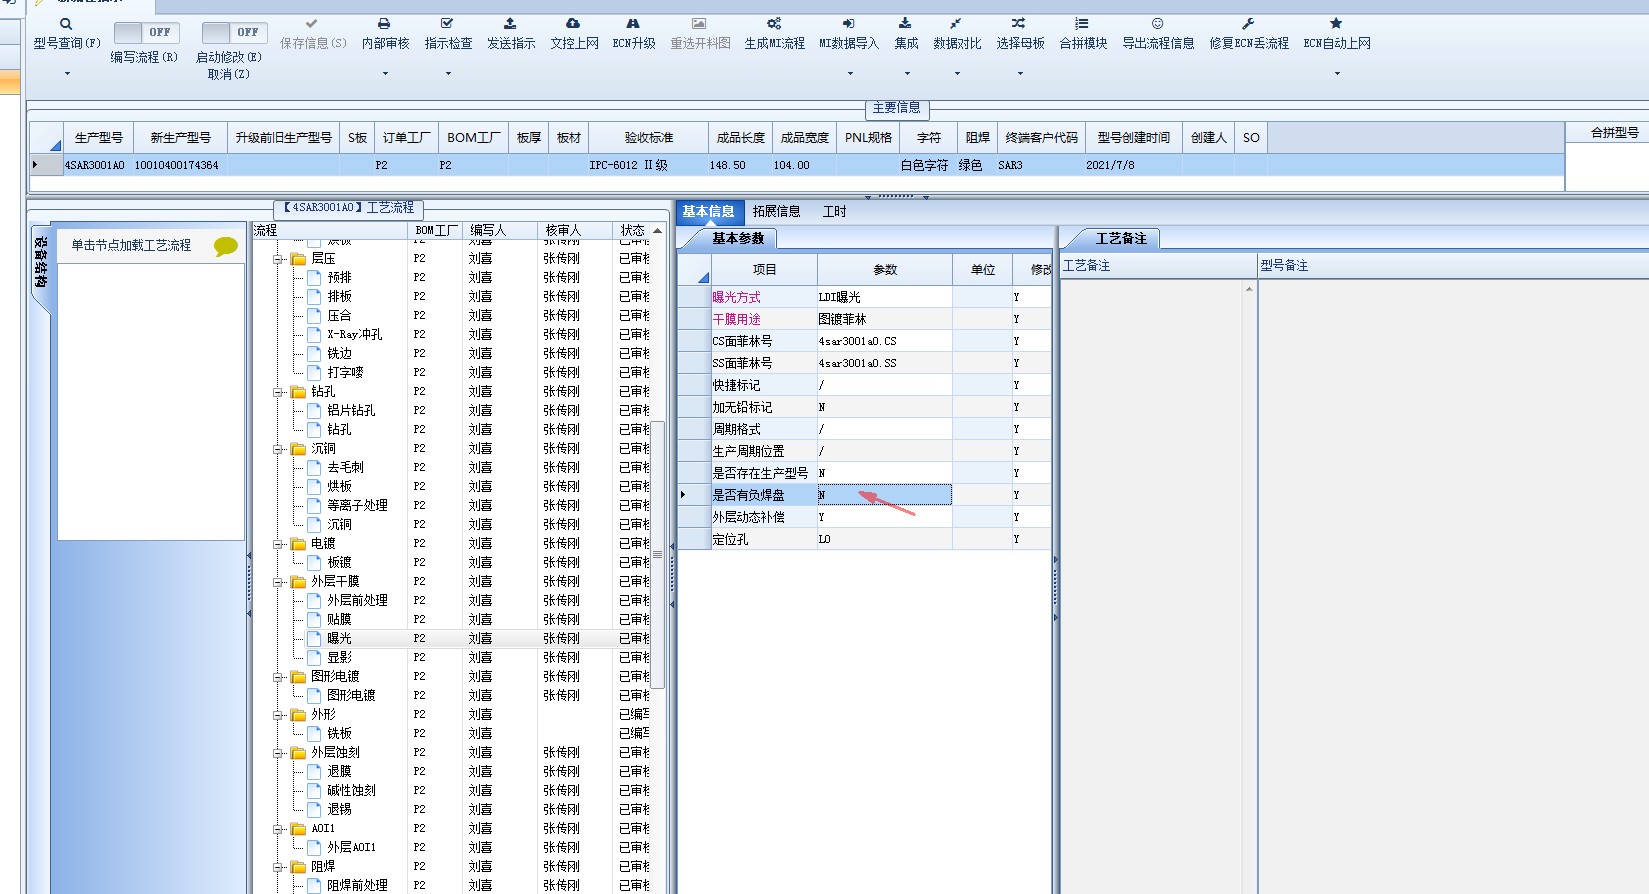Edit 是否有负焊盘 parameter value field
Screen dimensions: 1649x894
coord(885,495)
